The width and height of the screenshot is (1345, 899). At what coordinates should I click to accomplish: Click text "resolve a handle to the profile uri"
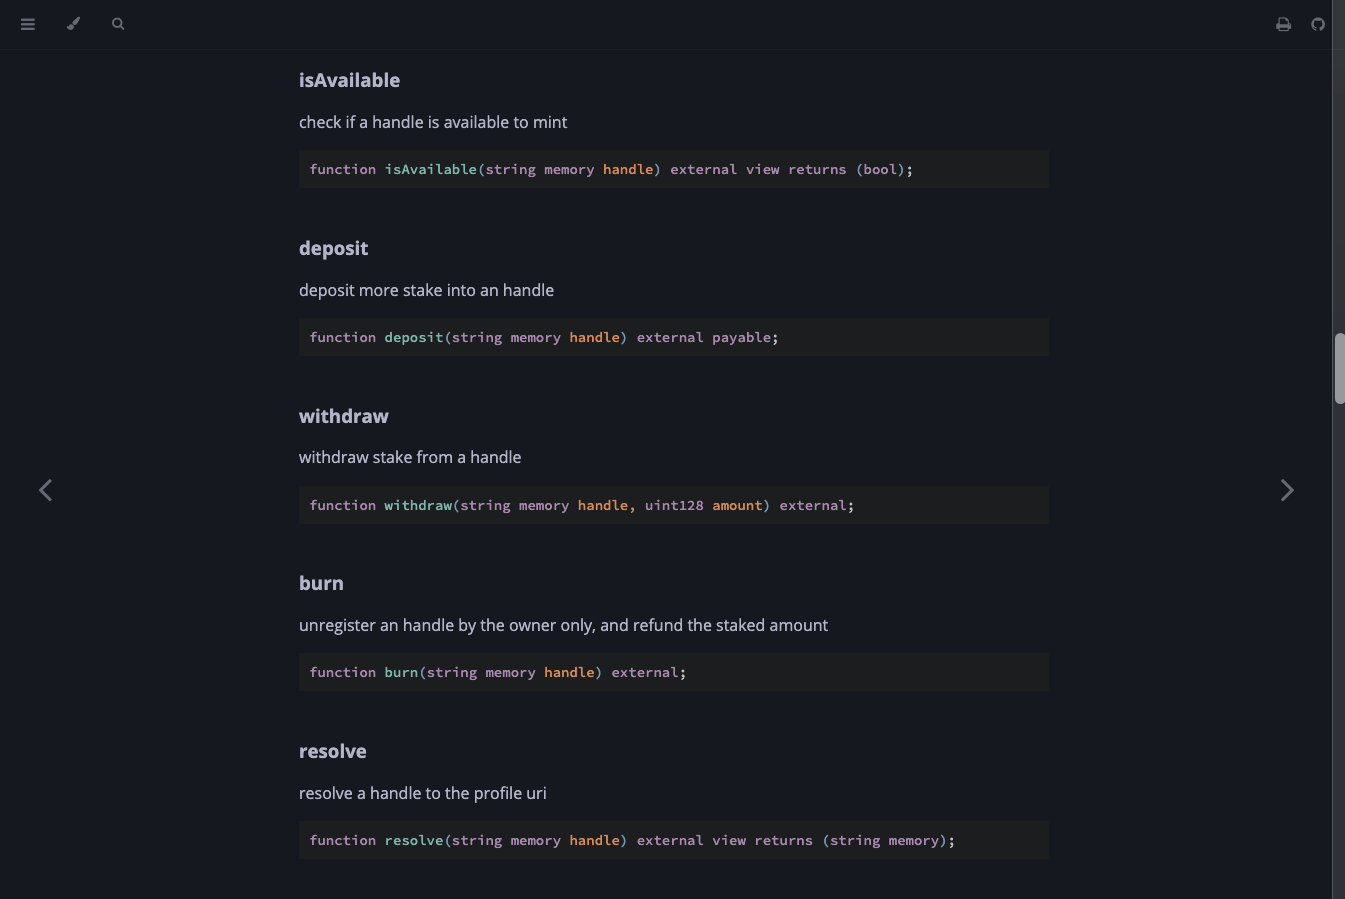(423, 793)
